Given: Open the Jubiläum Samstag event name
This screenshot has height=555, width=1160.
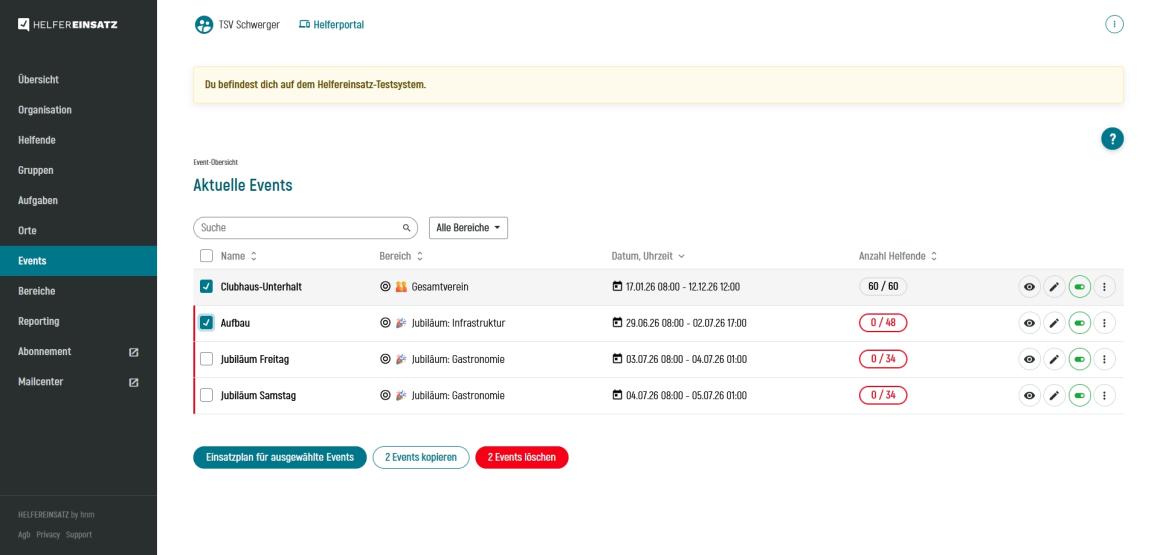Looking at the screenshot, I should coord(258,396).
